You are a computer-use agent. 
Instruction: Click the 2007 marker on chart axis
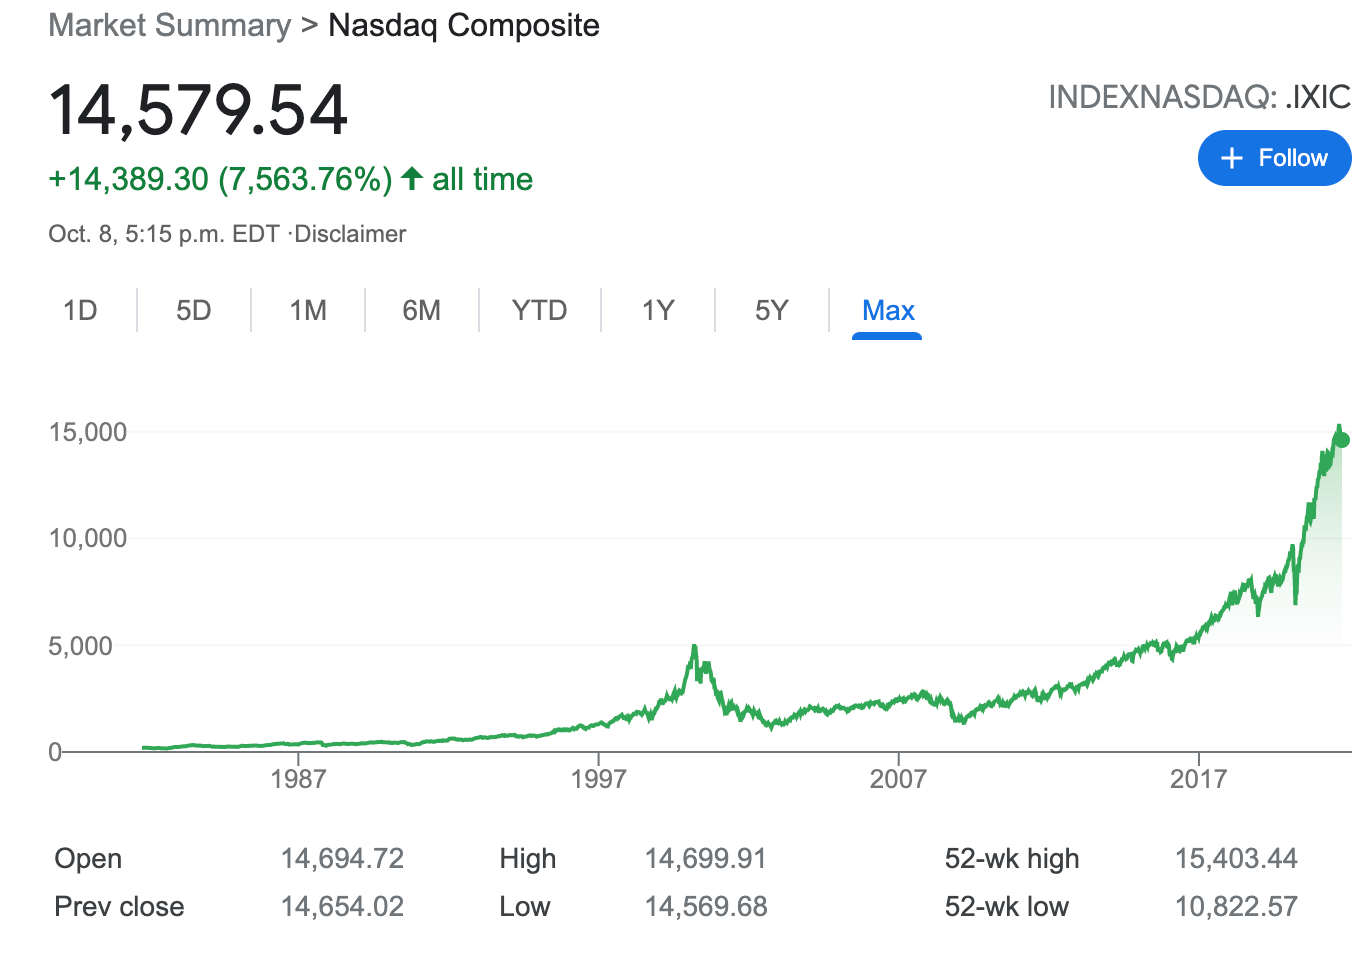898,778
